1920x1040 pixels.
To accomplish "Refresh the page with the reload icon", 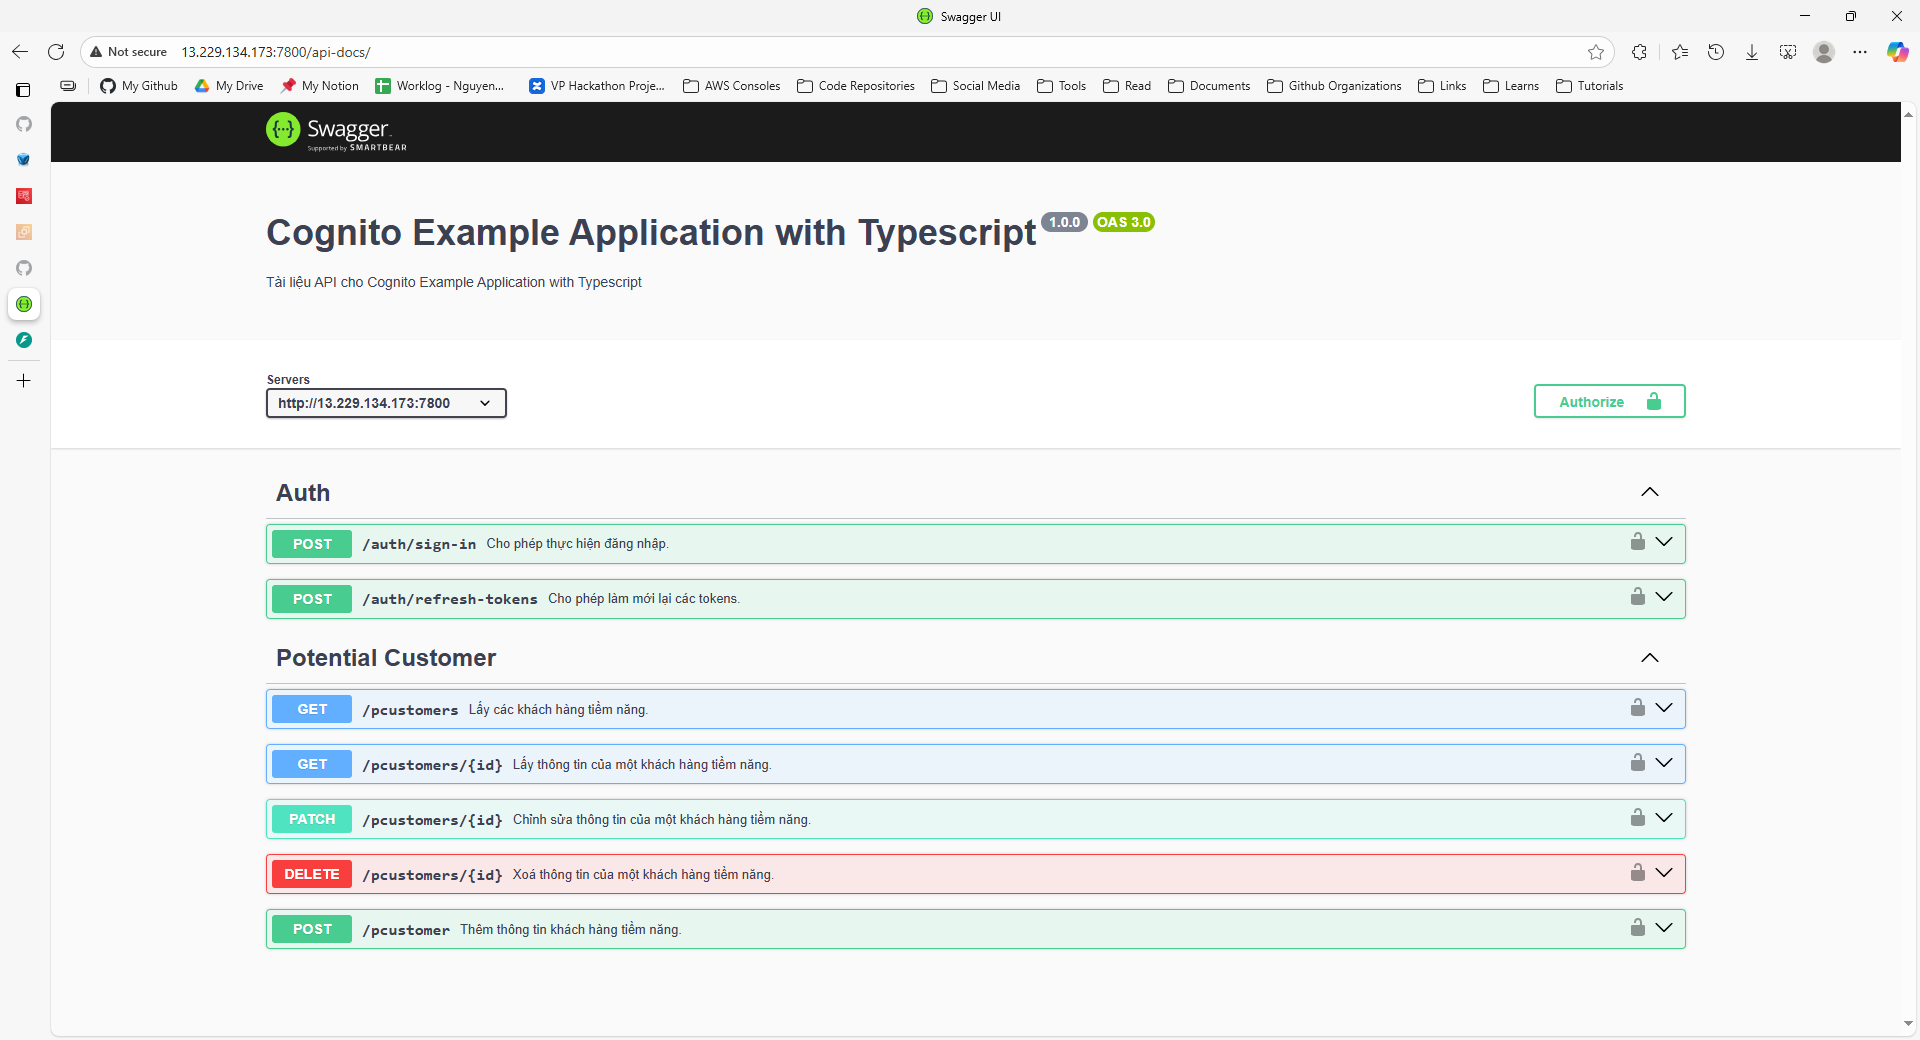I will click(56, 52).
